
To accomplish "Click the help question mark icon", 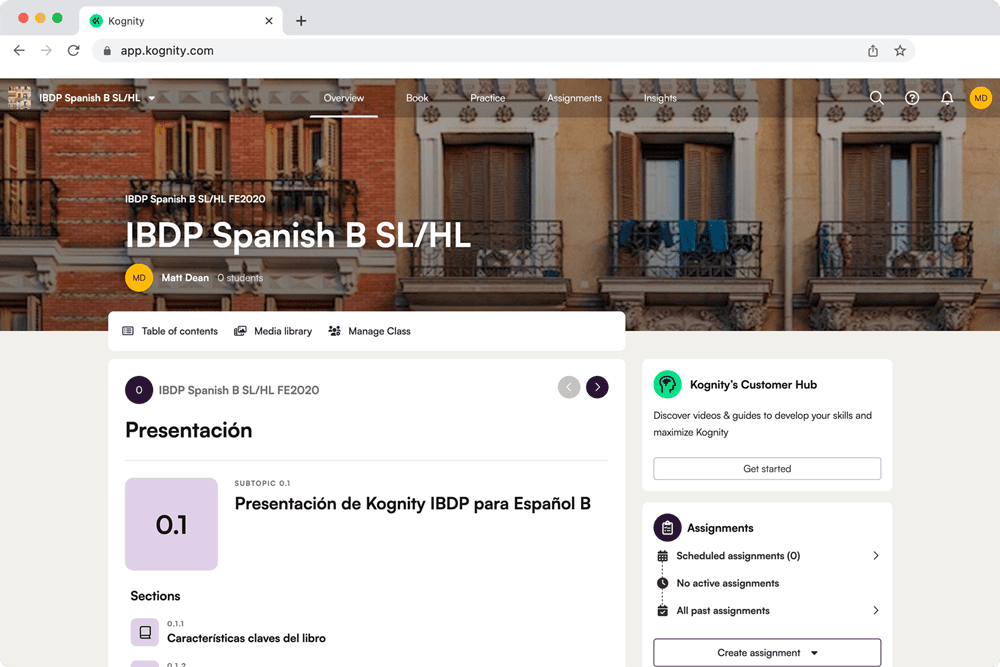I will (911, 97).
